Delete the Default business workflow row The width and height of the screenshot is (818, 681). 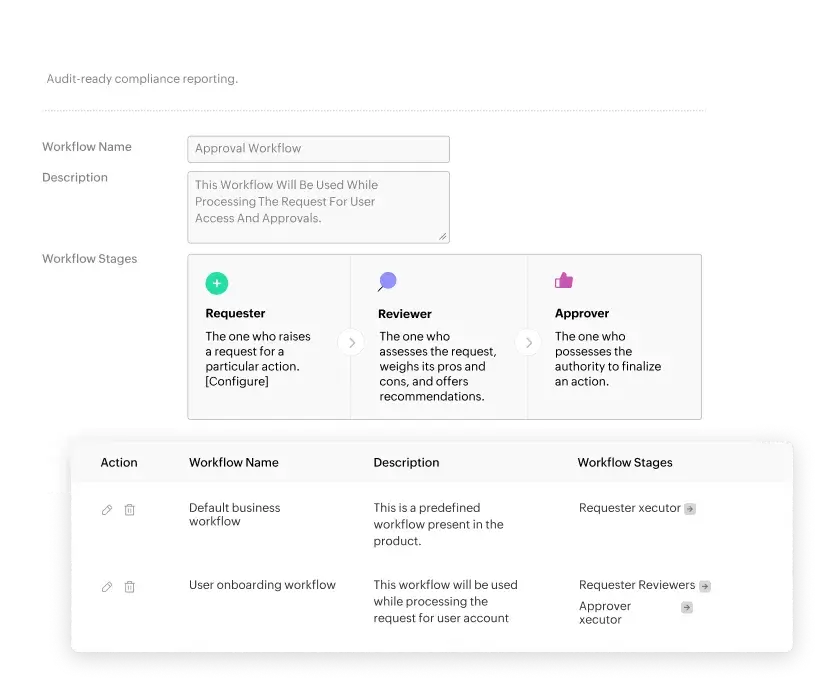coord(129,510)
